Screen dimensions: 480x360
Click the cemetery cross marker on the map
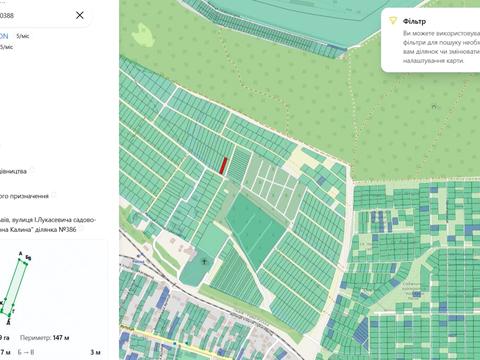coord(204,261)
